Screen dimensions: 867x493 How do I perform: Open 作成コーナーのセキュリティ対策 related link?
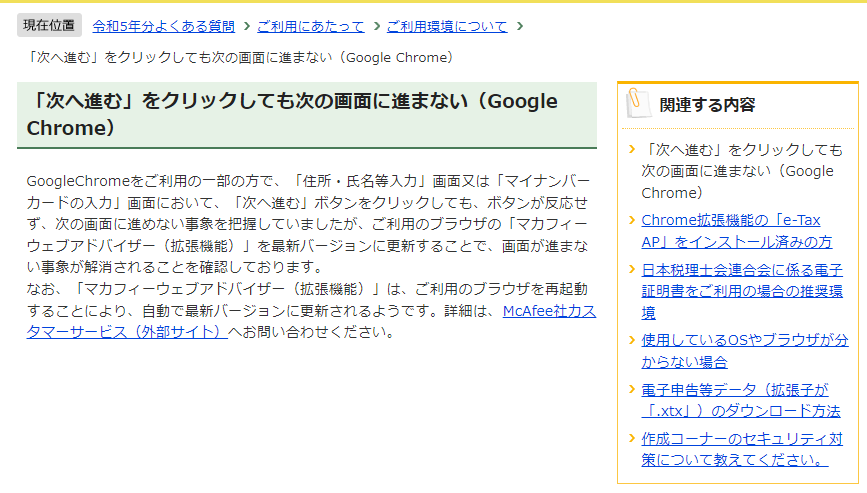pos(741,449)
